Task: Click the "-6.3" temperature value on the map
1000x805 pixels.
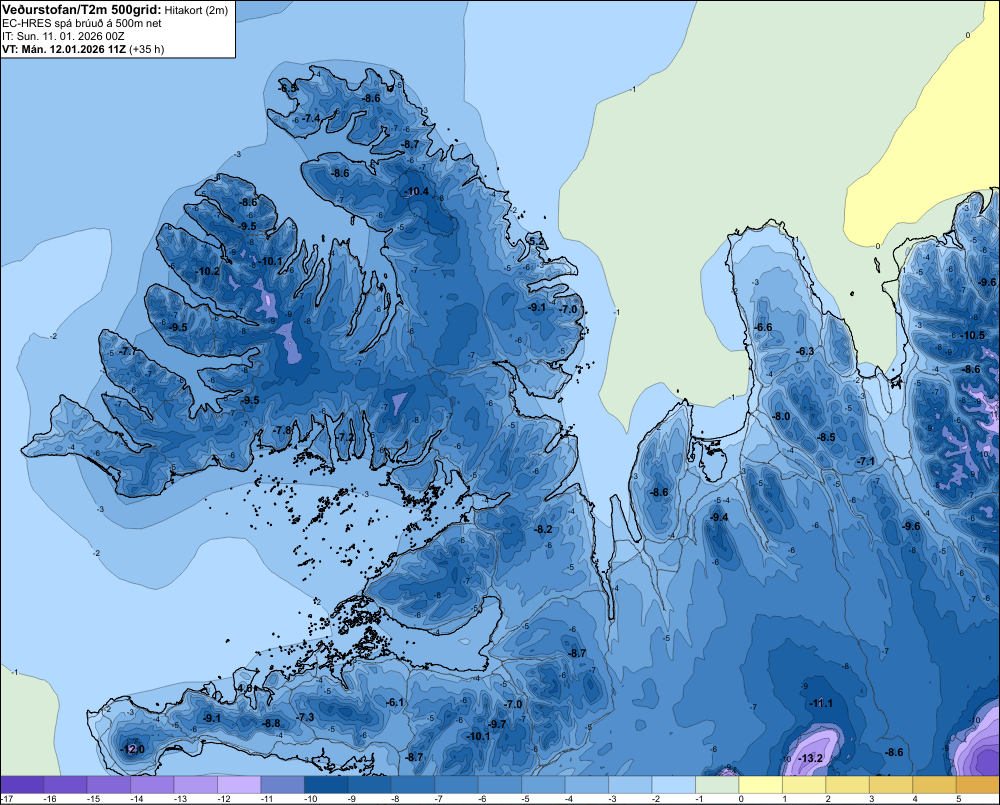Action: tap(805, 351)
